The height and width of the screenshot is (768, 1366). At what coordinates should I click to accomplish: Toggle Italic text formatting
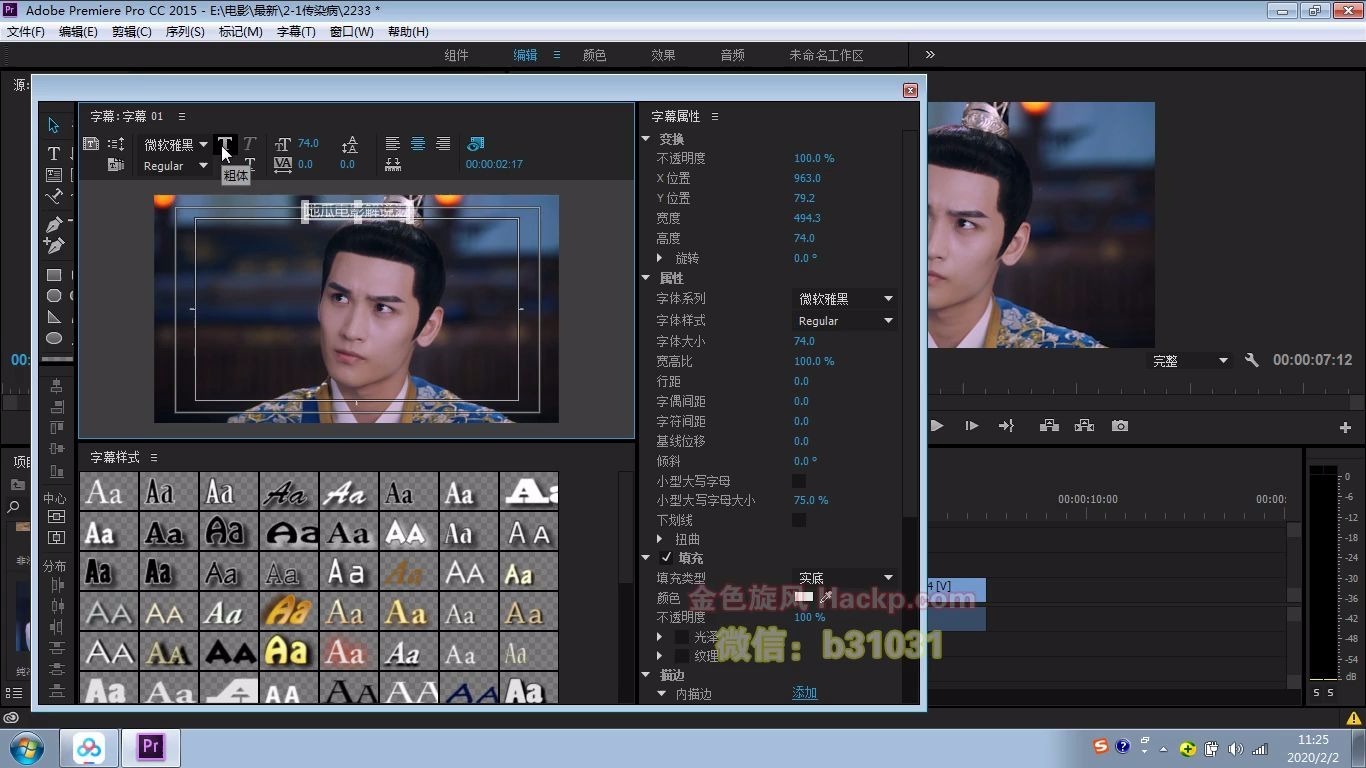[x=250, y=145]
